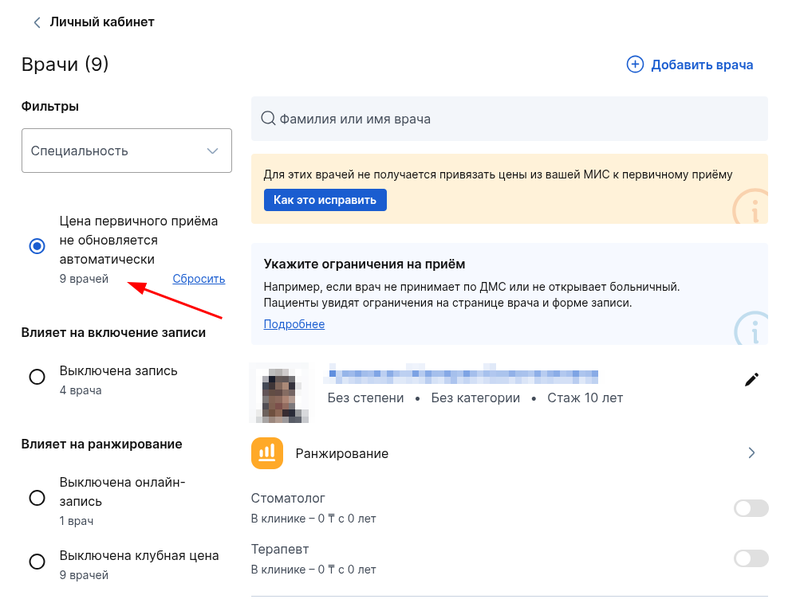Expand the Ранжирование row chevron
800x603 pixels.
(752, 453)
